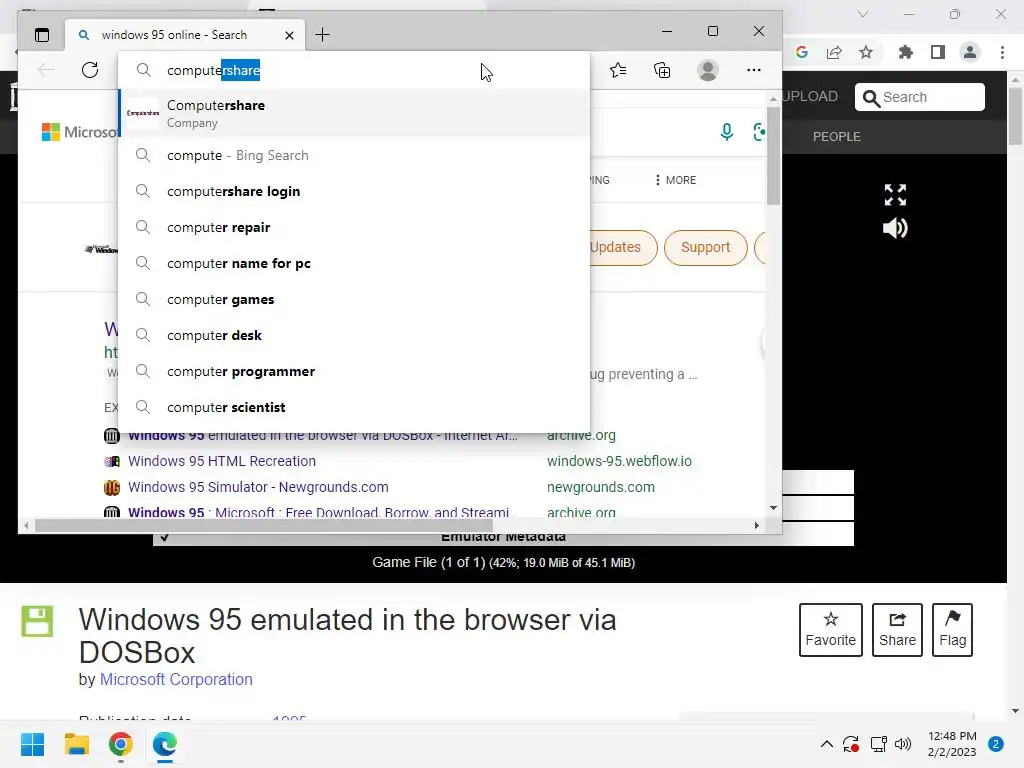Choose 'computer name for pc' suggestion

point(355,263)
